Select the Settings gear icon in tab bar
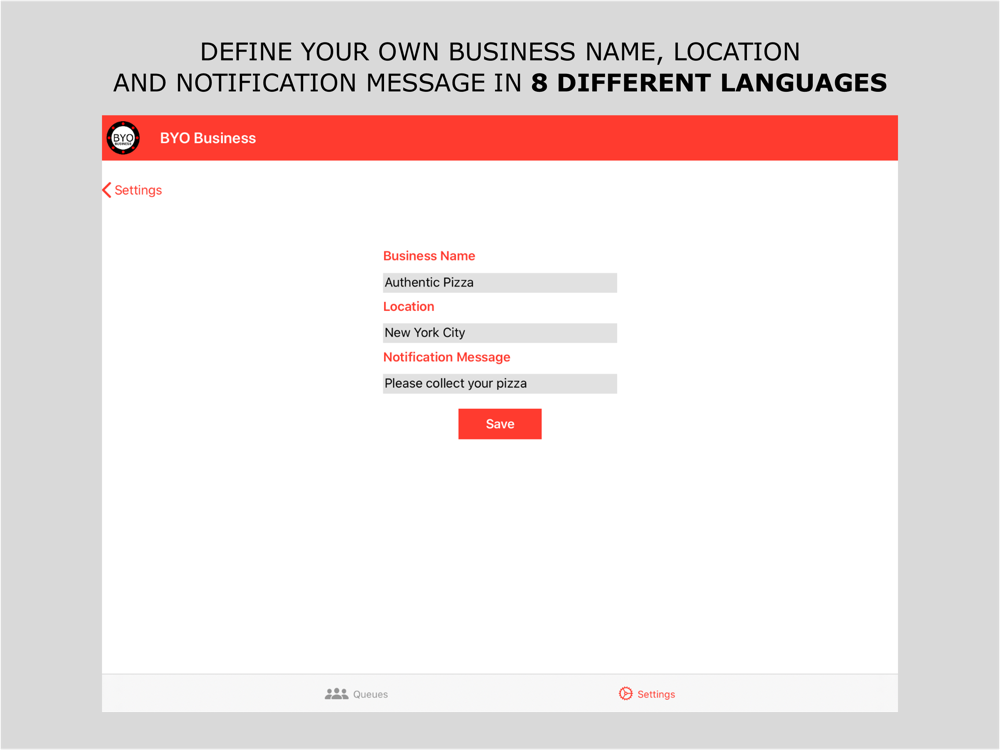The image size is (1000, 750). tap(626, 694)
